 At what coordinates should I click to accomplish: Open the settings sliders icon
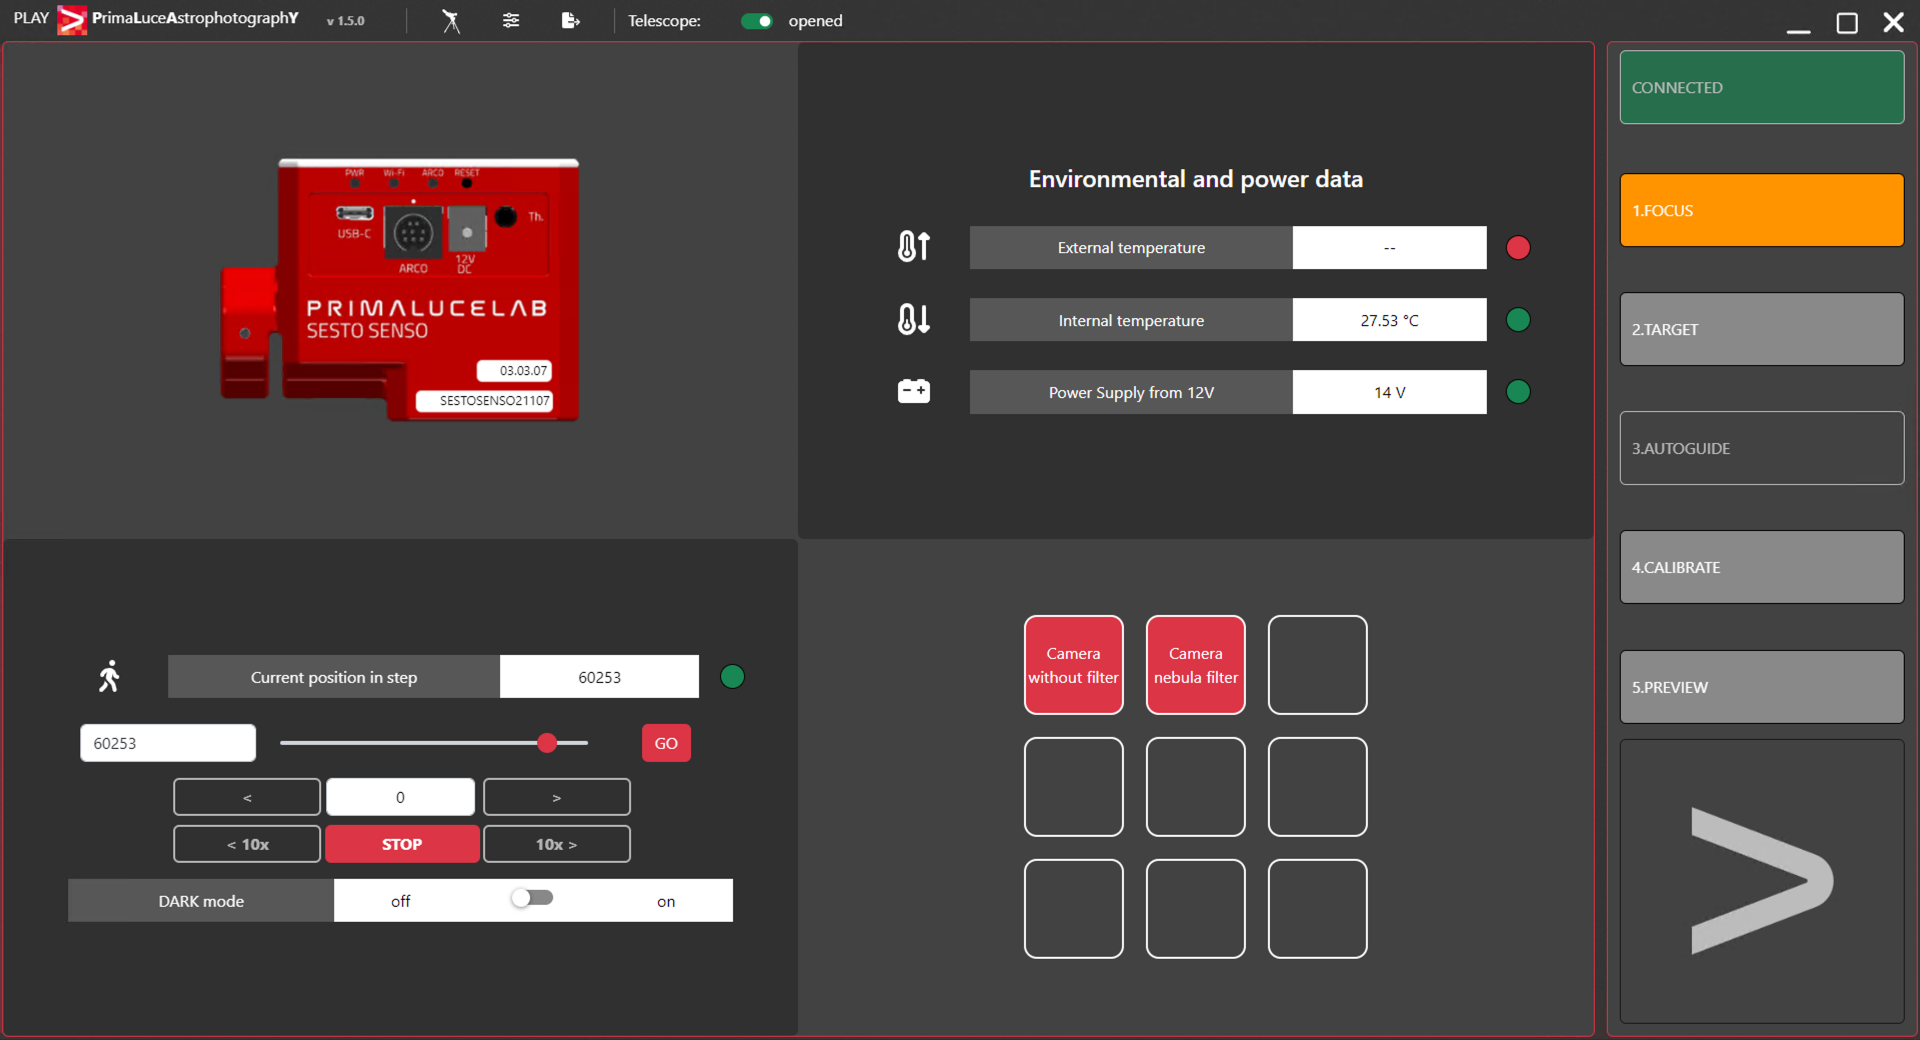click(511, 21)
